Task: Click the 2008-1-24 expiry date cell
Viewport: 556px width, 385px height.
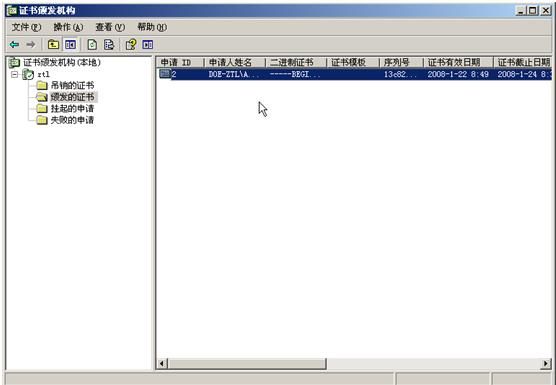Action: [x=523, y=74]
